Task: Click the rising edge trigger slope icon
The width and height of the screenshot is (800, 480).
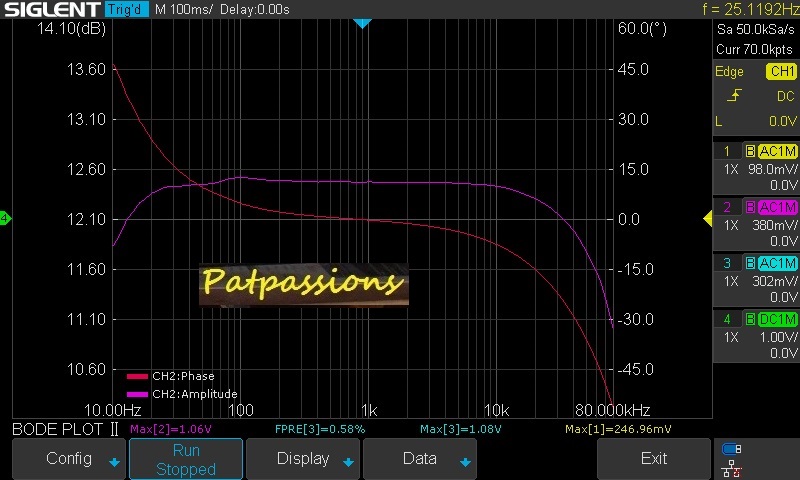Action: [735, 96]
